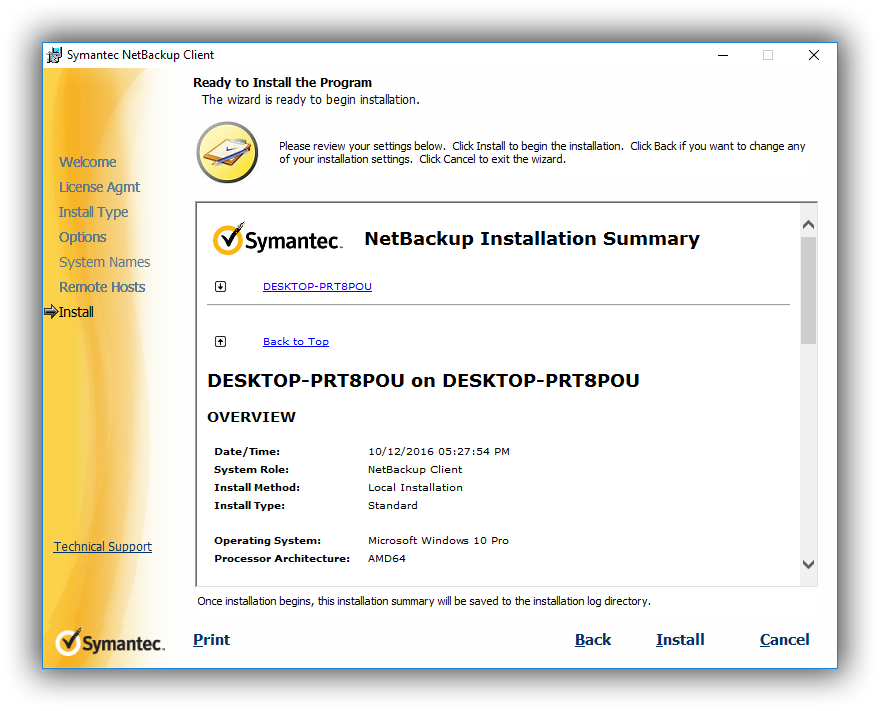880x711 pixels.
Task: Start installation with the Install button
Action: pos(680,640)
